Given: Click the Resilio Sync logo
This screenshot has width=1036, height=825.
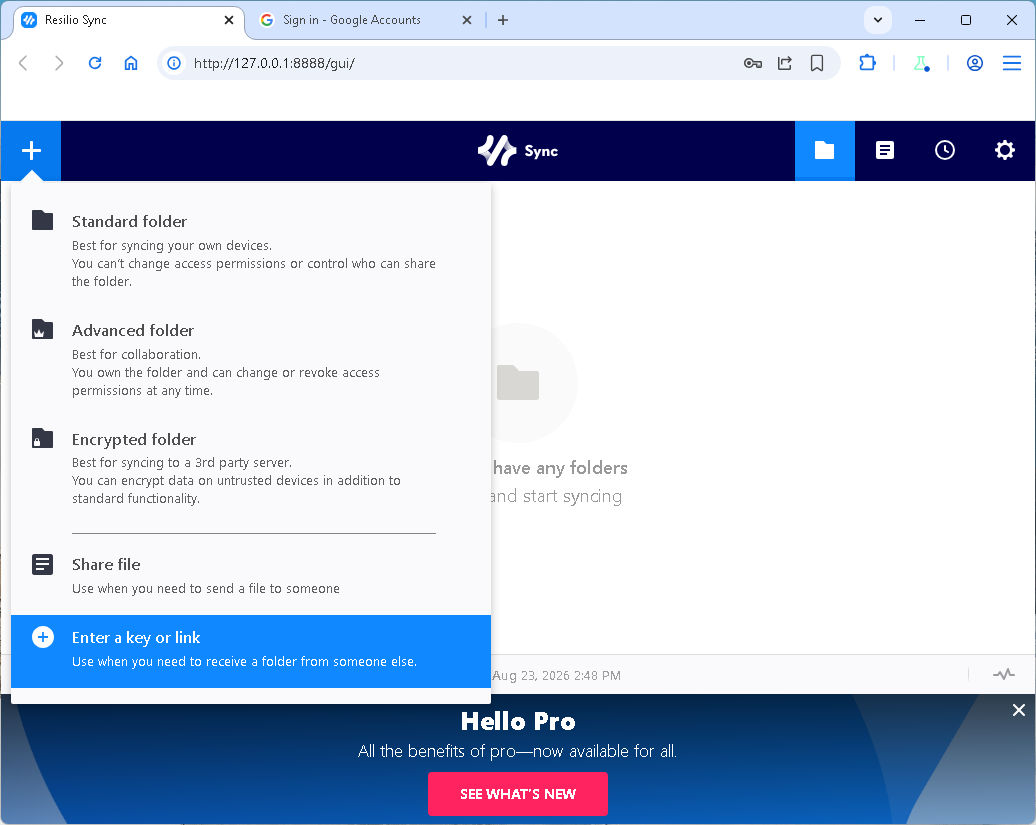Looking at the screenshot, I should (x=518, y=151).
